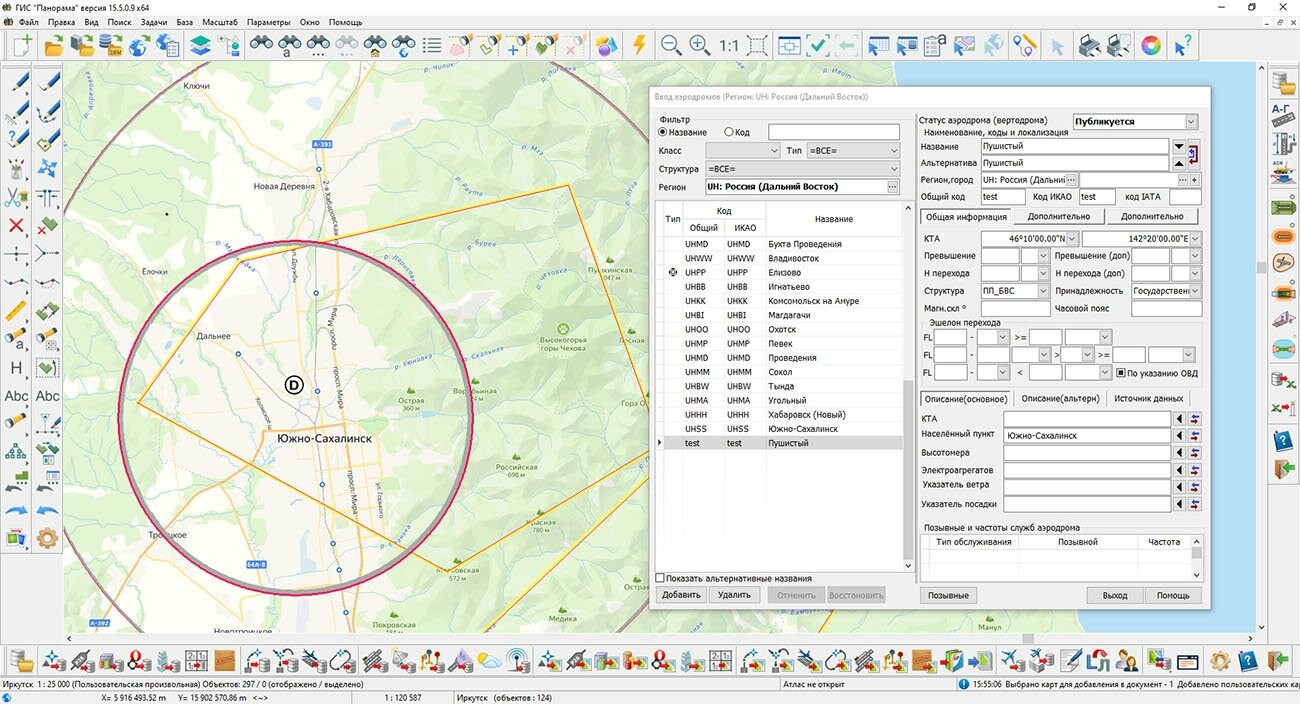
Task: Click the 'Позывные' button
Action: tap(947, 595)
